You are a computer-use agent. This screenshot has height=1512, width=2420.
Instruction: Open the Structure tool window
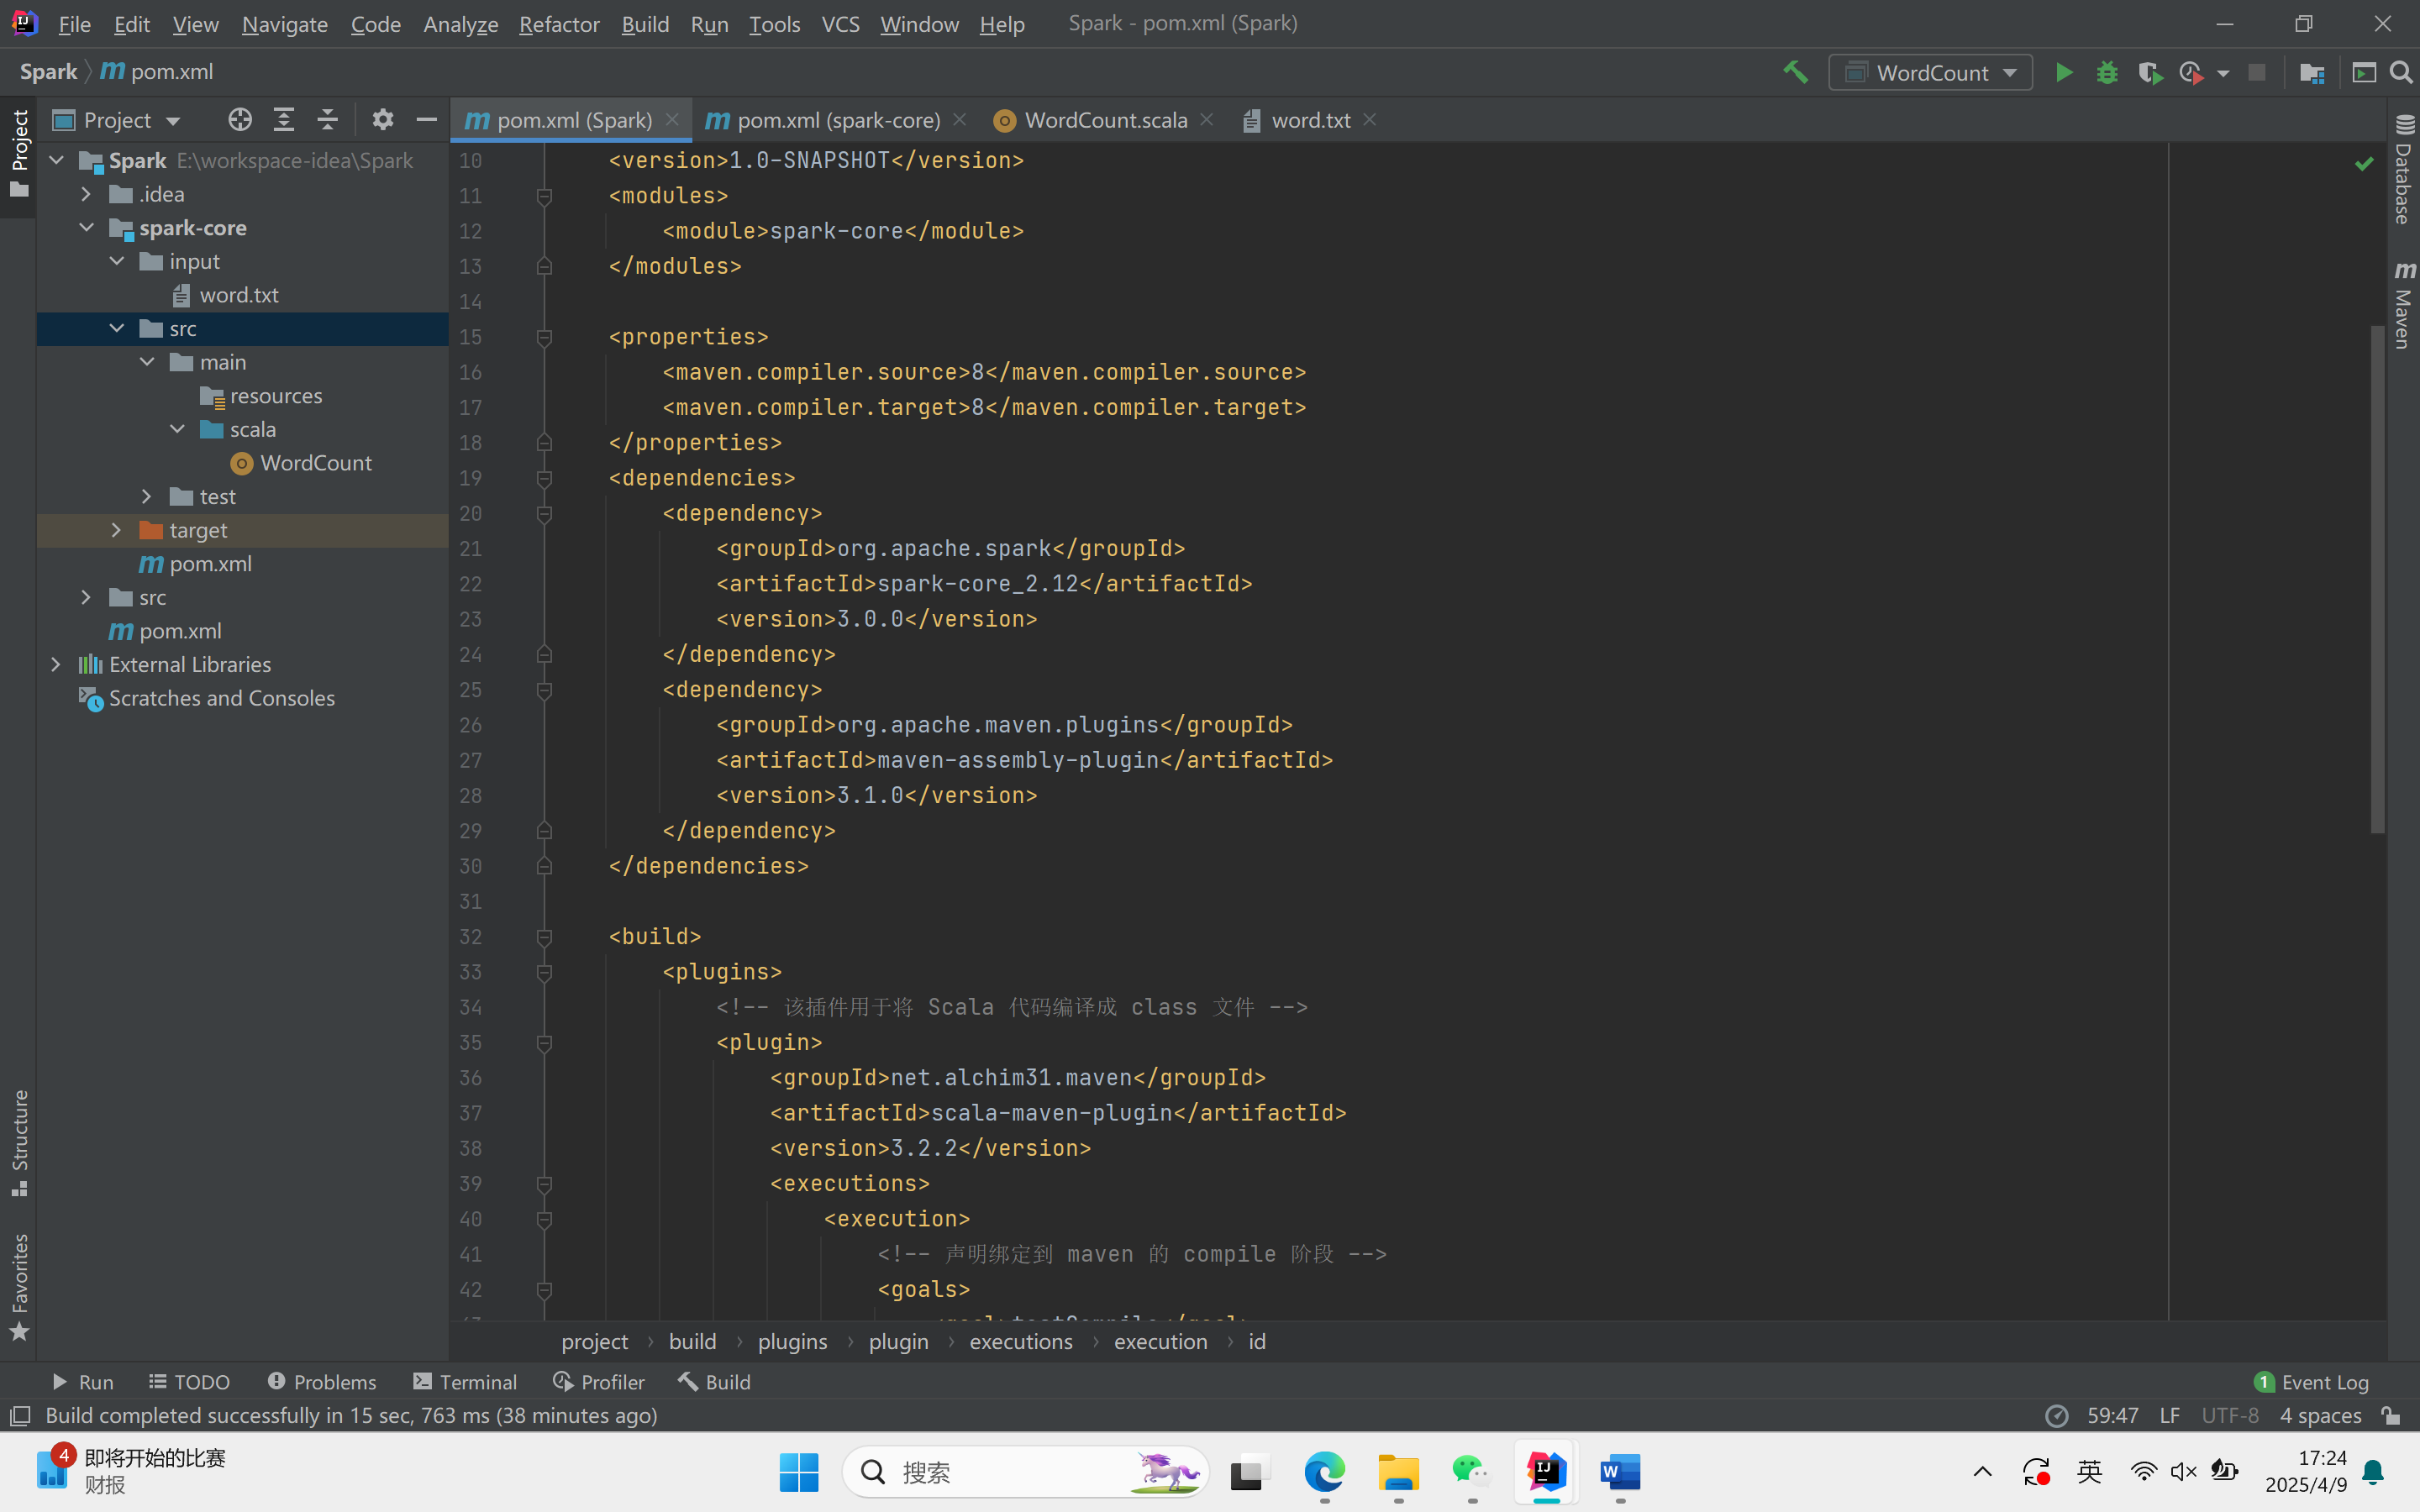[19, 1142]
